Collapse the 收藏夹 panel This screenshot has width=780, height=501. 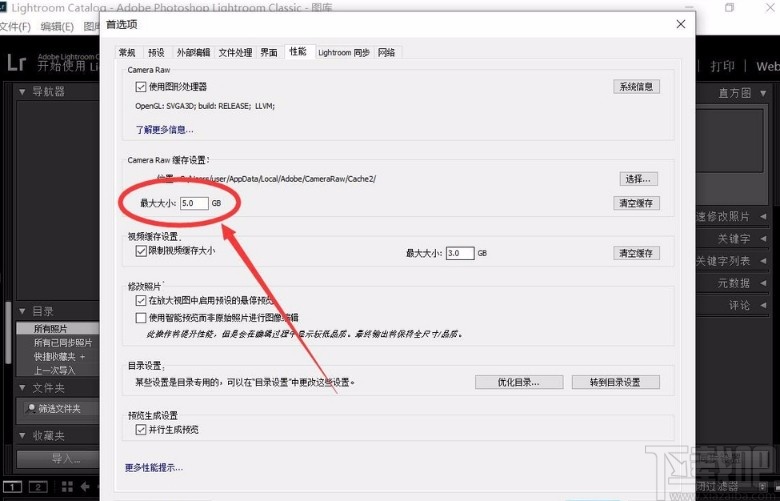[x=22, y=436]
